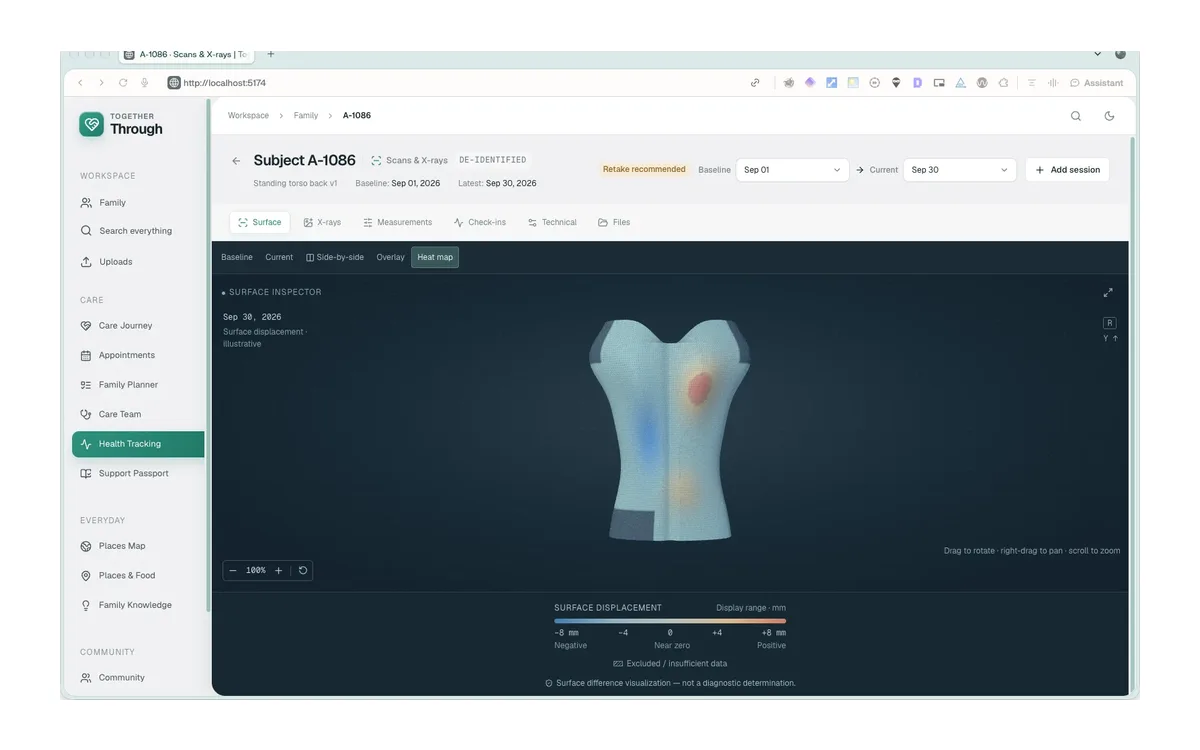Open Support Passport in the sidebar
The width and height of the screenshot is (1200, 750).
138,473
